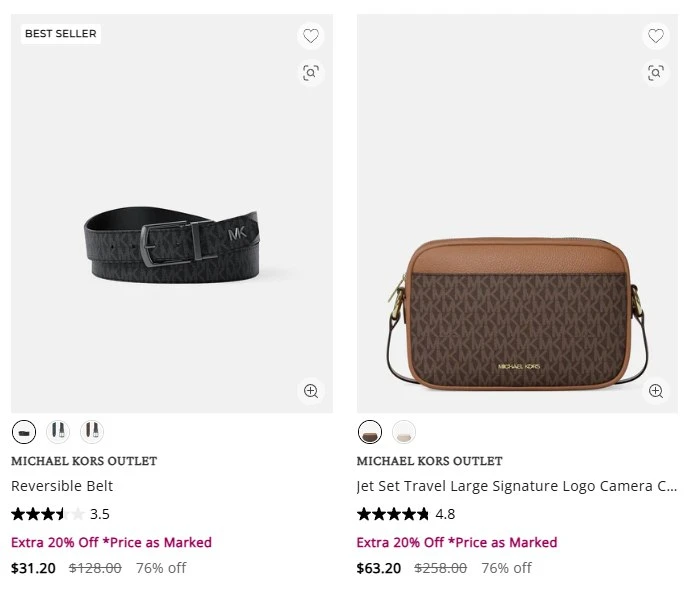Favorite the Reversible Belt with heart icon
This screenshot has height=595, width=694.
point(311,35)
